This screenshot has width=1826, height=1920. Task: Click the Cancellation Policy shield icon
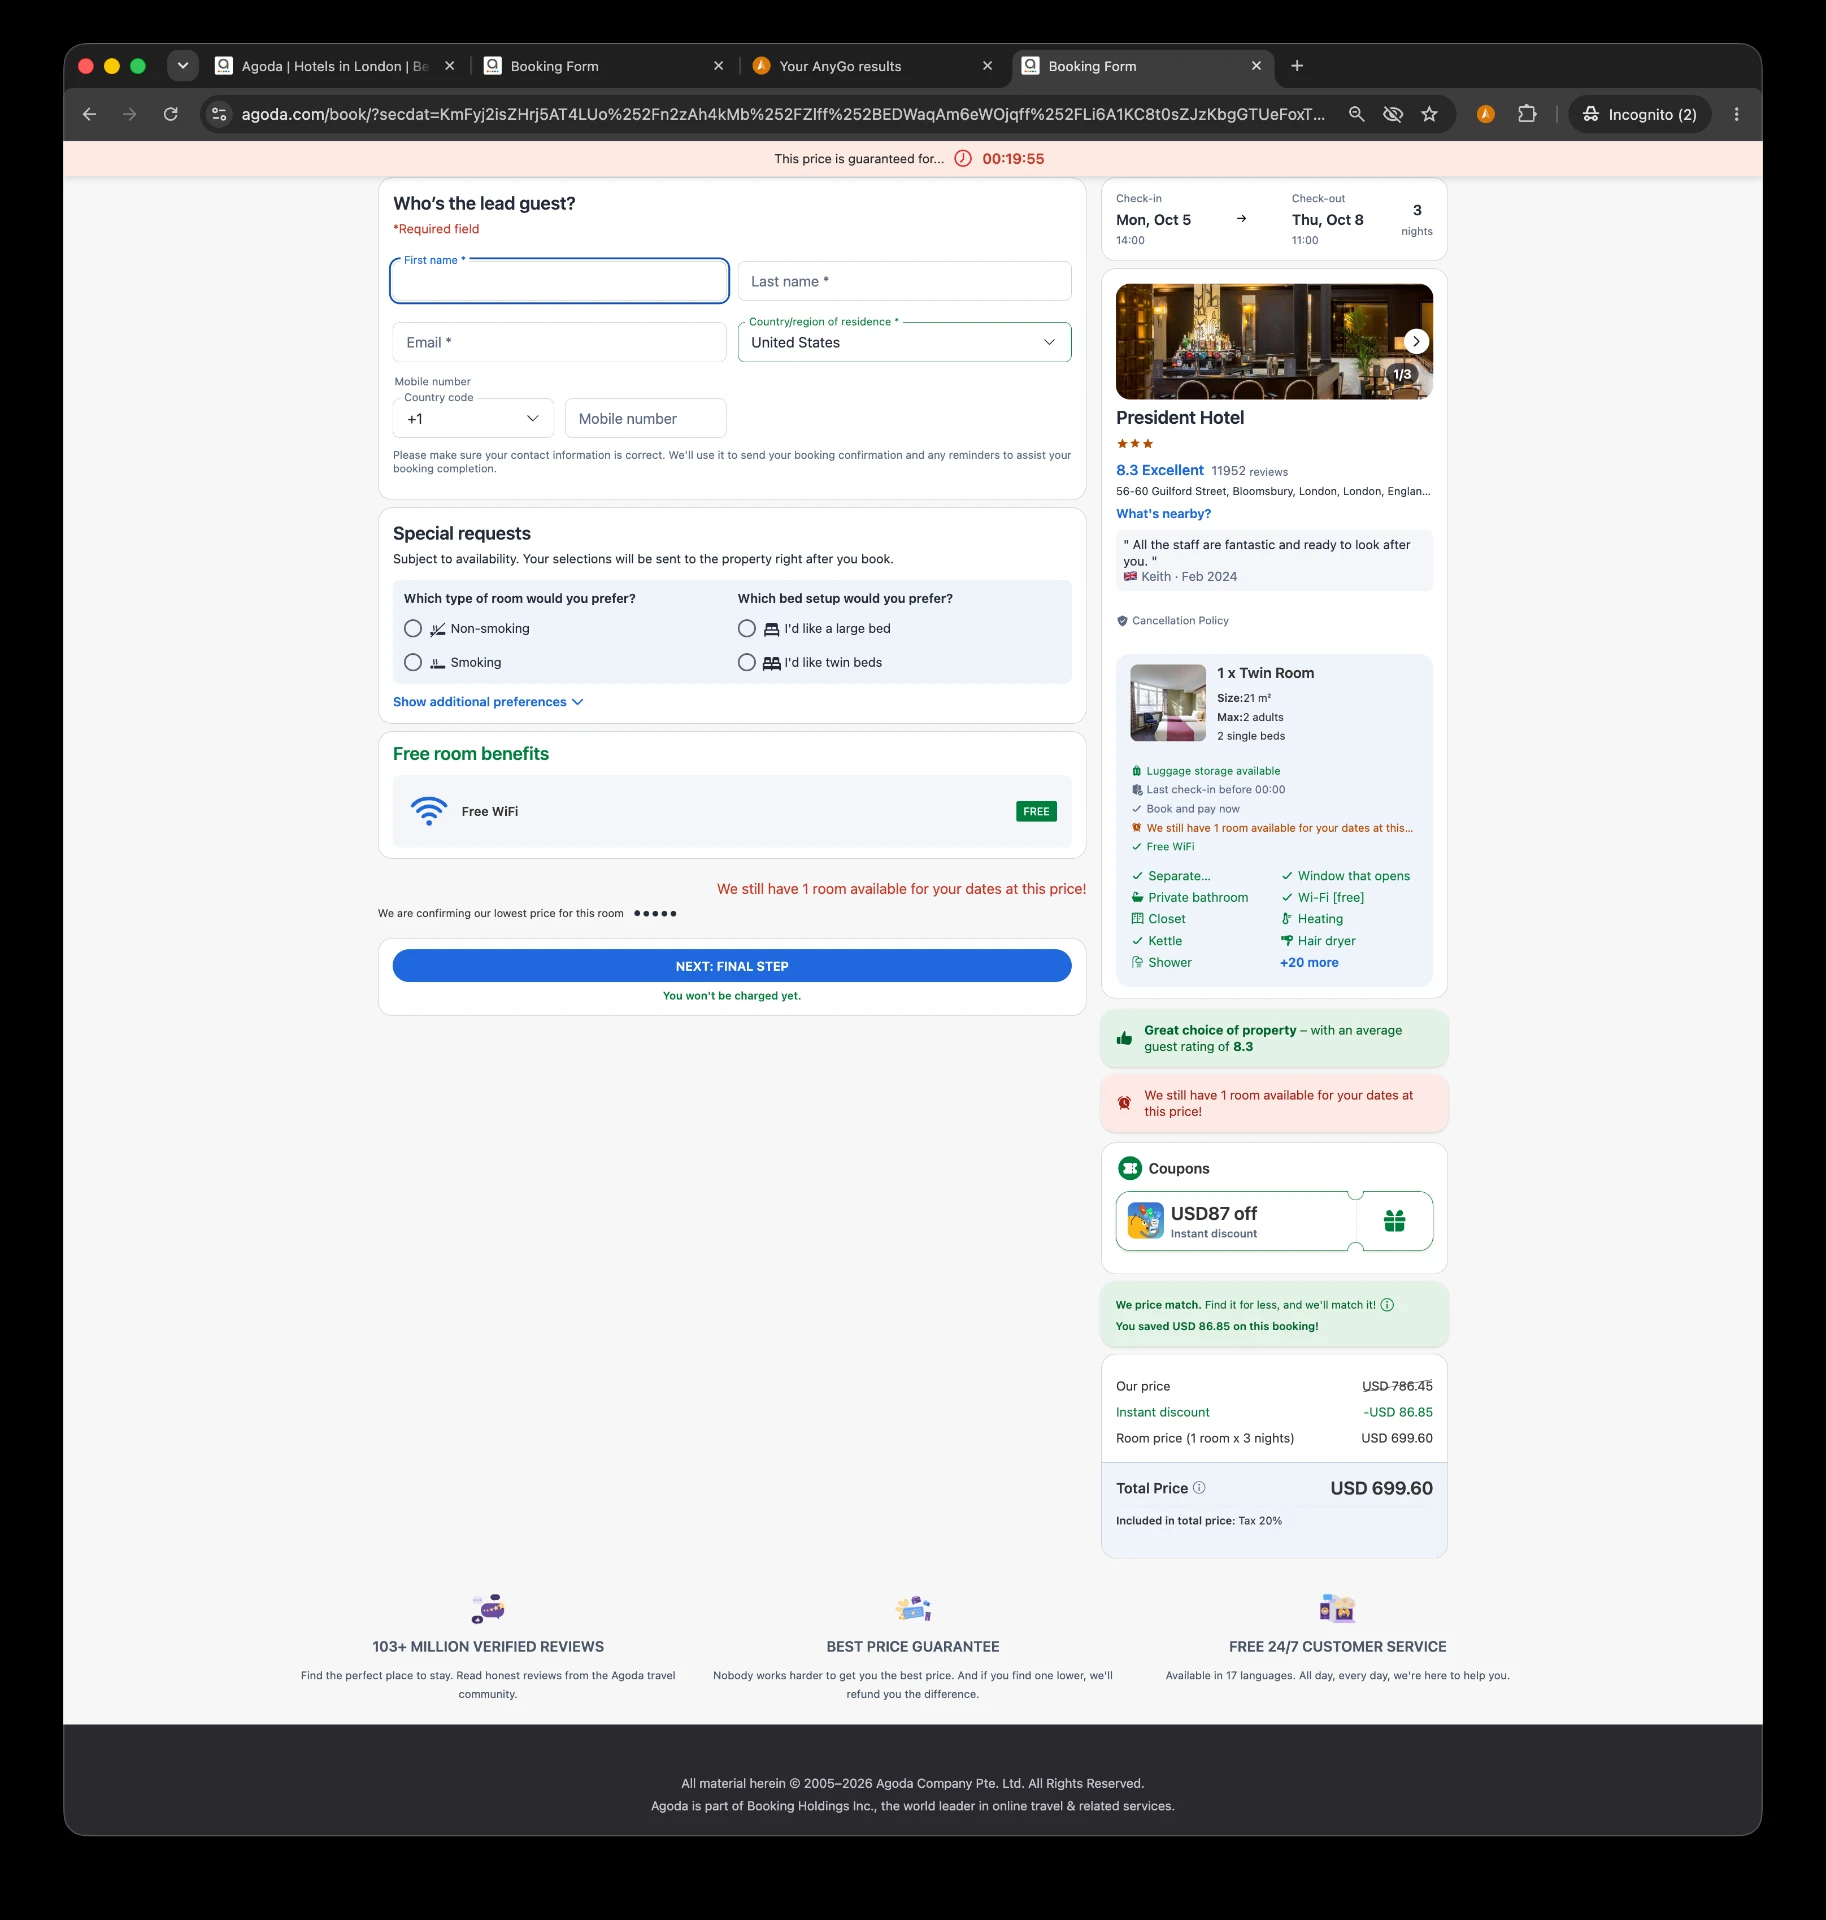pyautogui.click(x=1122, y=621)
